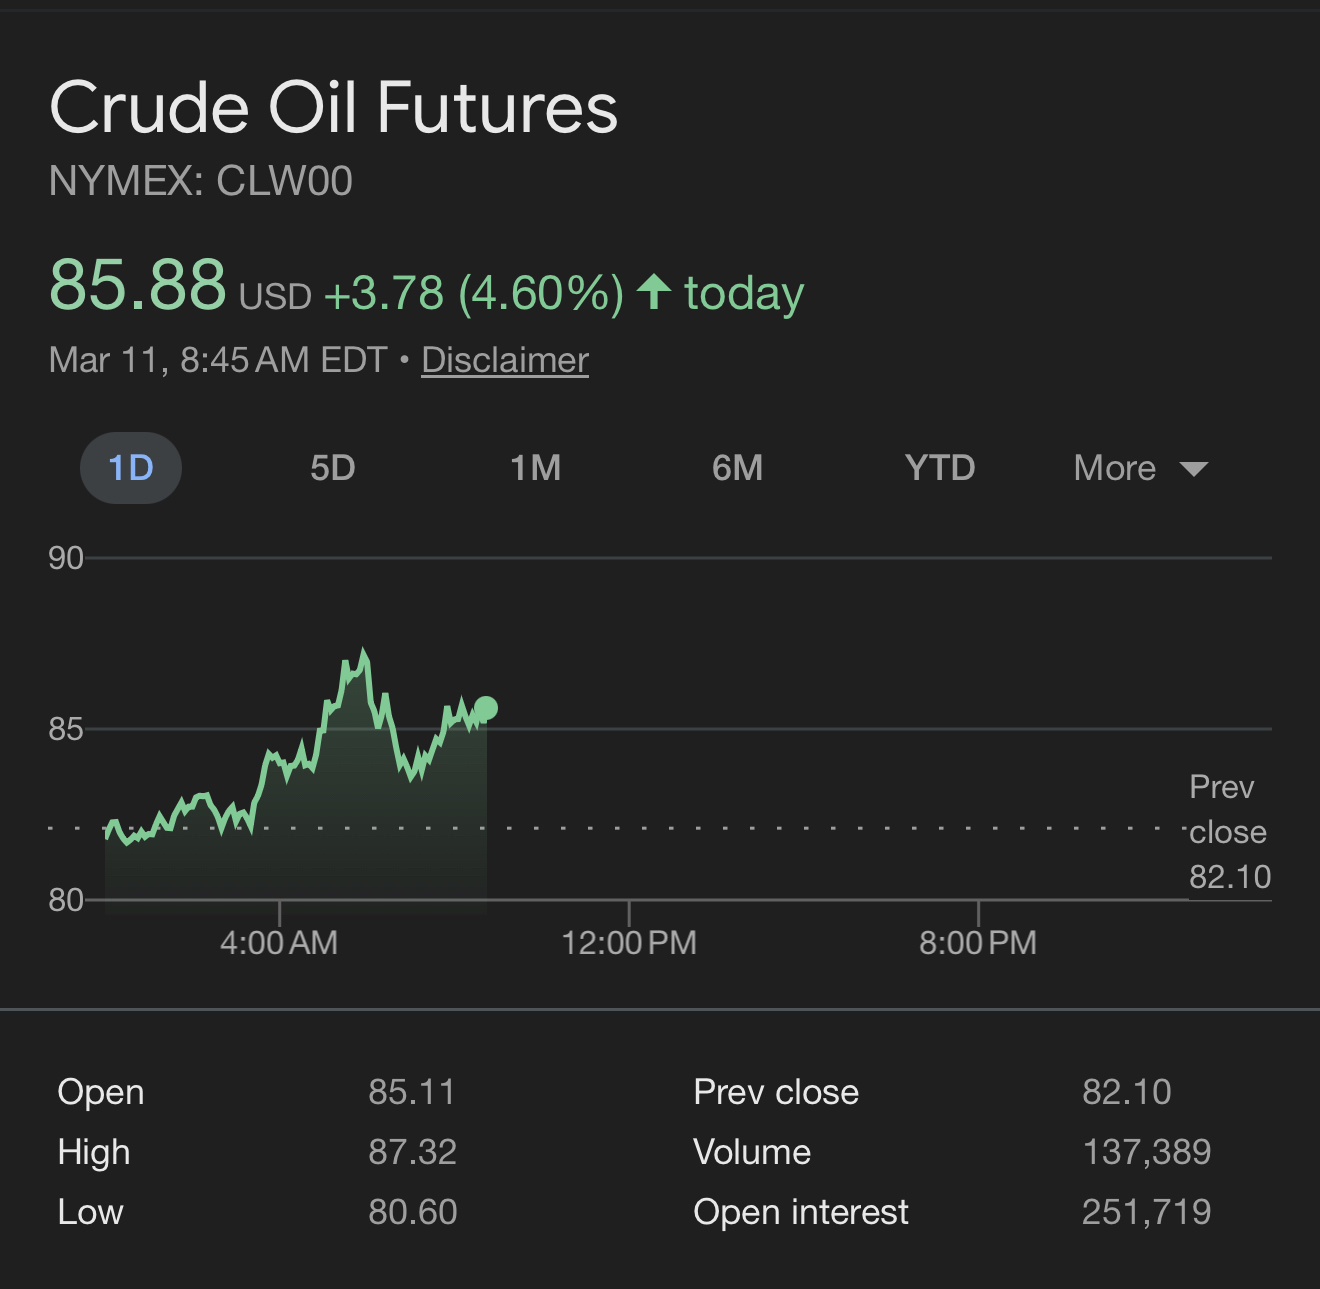
Task: Click the 4:00 AM time axis marker
Action: (279, 942)
